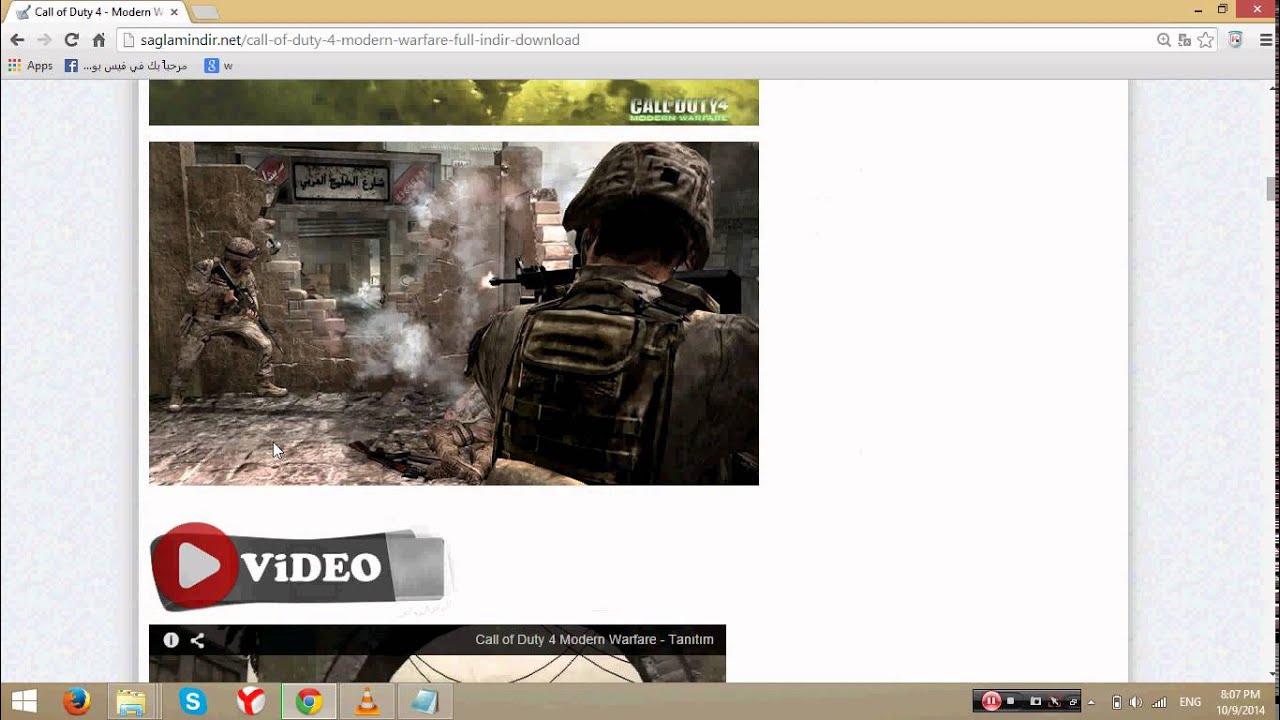Open the browser home page
This screenshot has width=1280, height=720.
click(x=98, y=40)
